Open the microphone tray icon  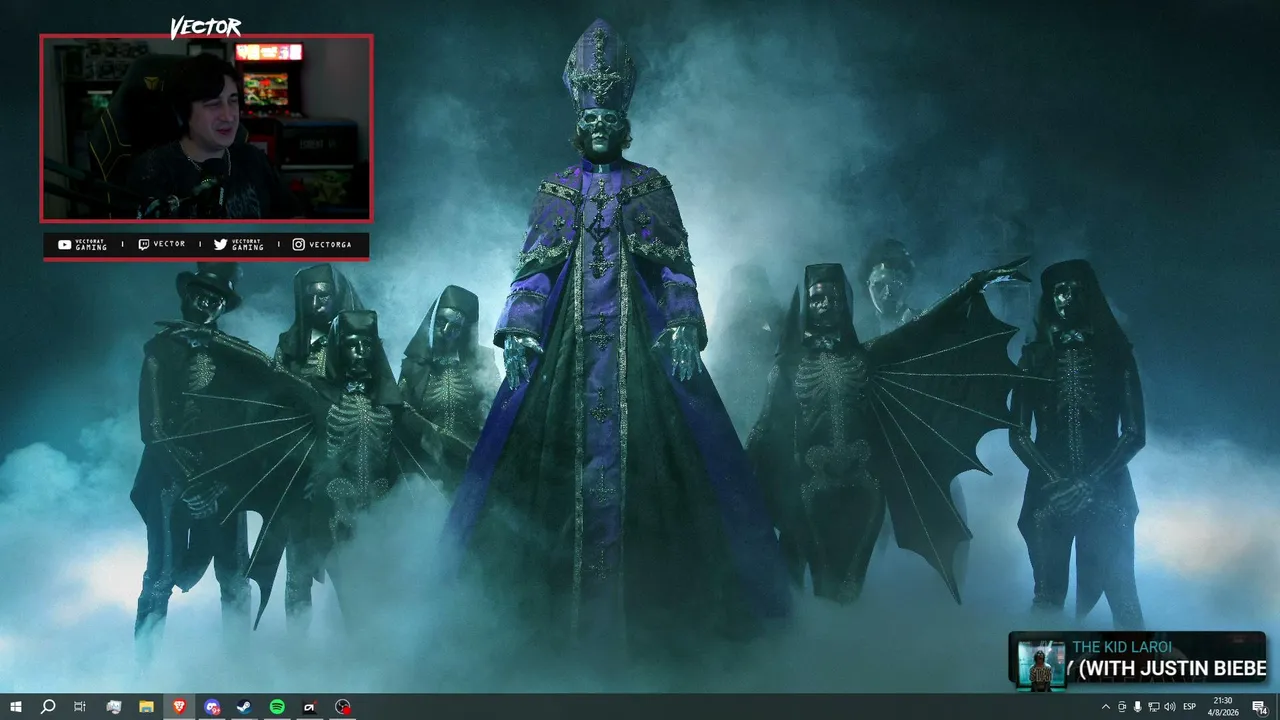tap(1137, 707)
